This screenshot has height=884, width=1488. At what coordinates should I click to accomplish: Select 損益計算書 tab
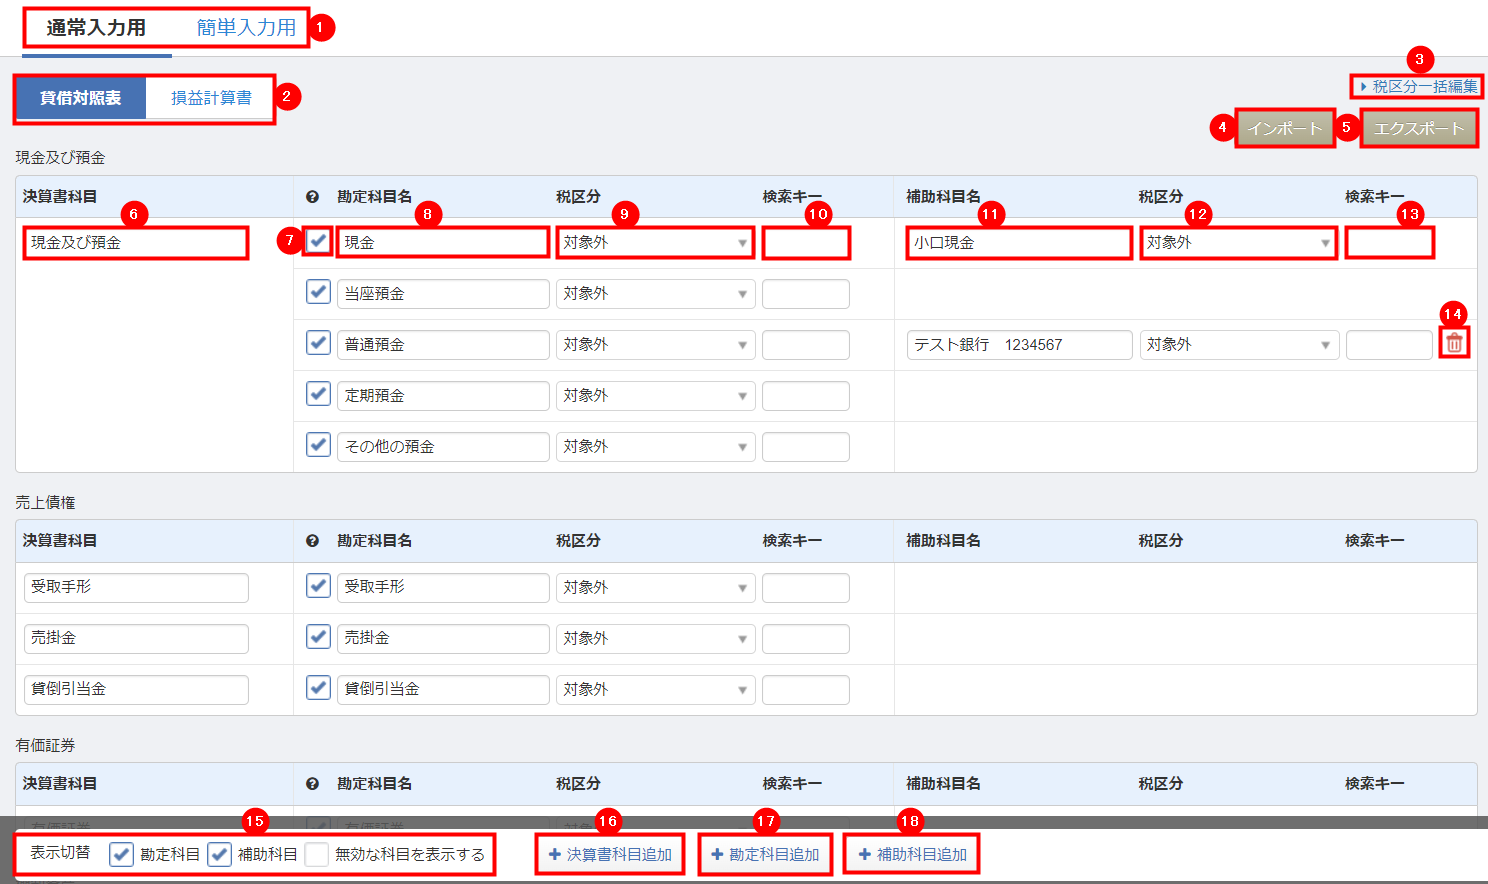[211, 98]
